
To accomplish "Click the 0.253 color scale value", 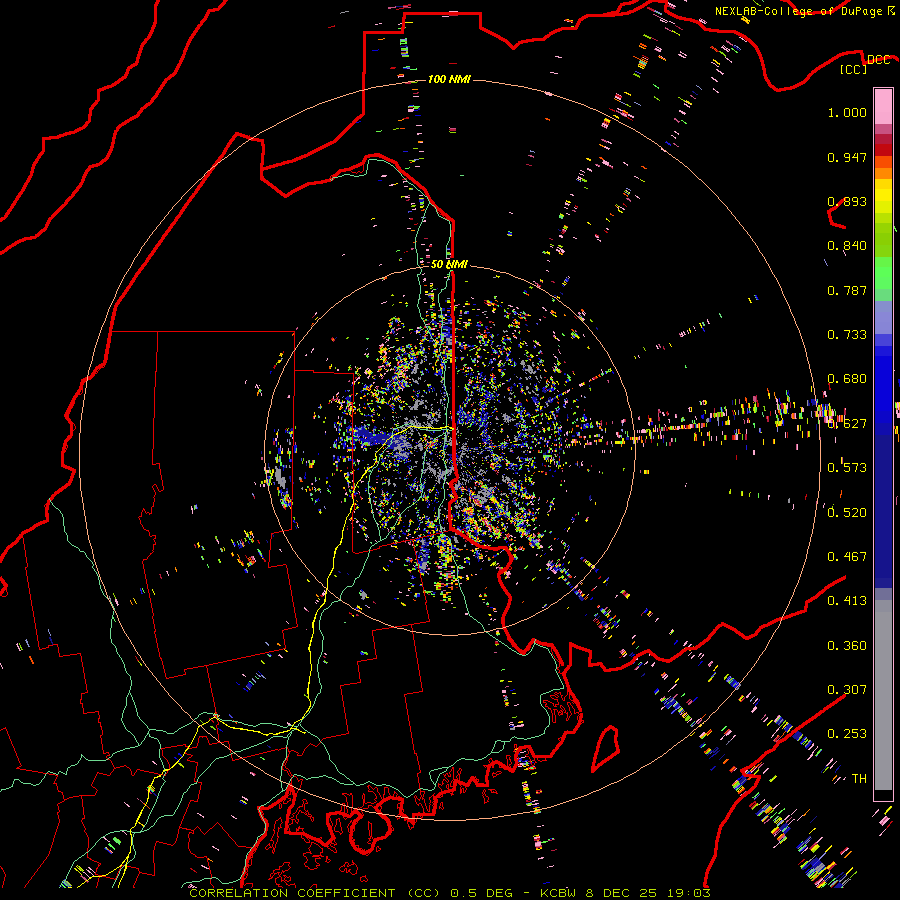I will pos(847,734).
